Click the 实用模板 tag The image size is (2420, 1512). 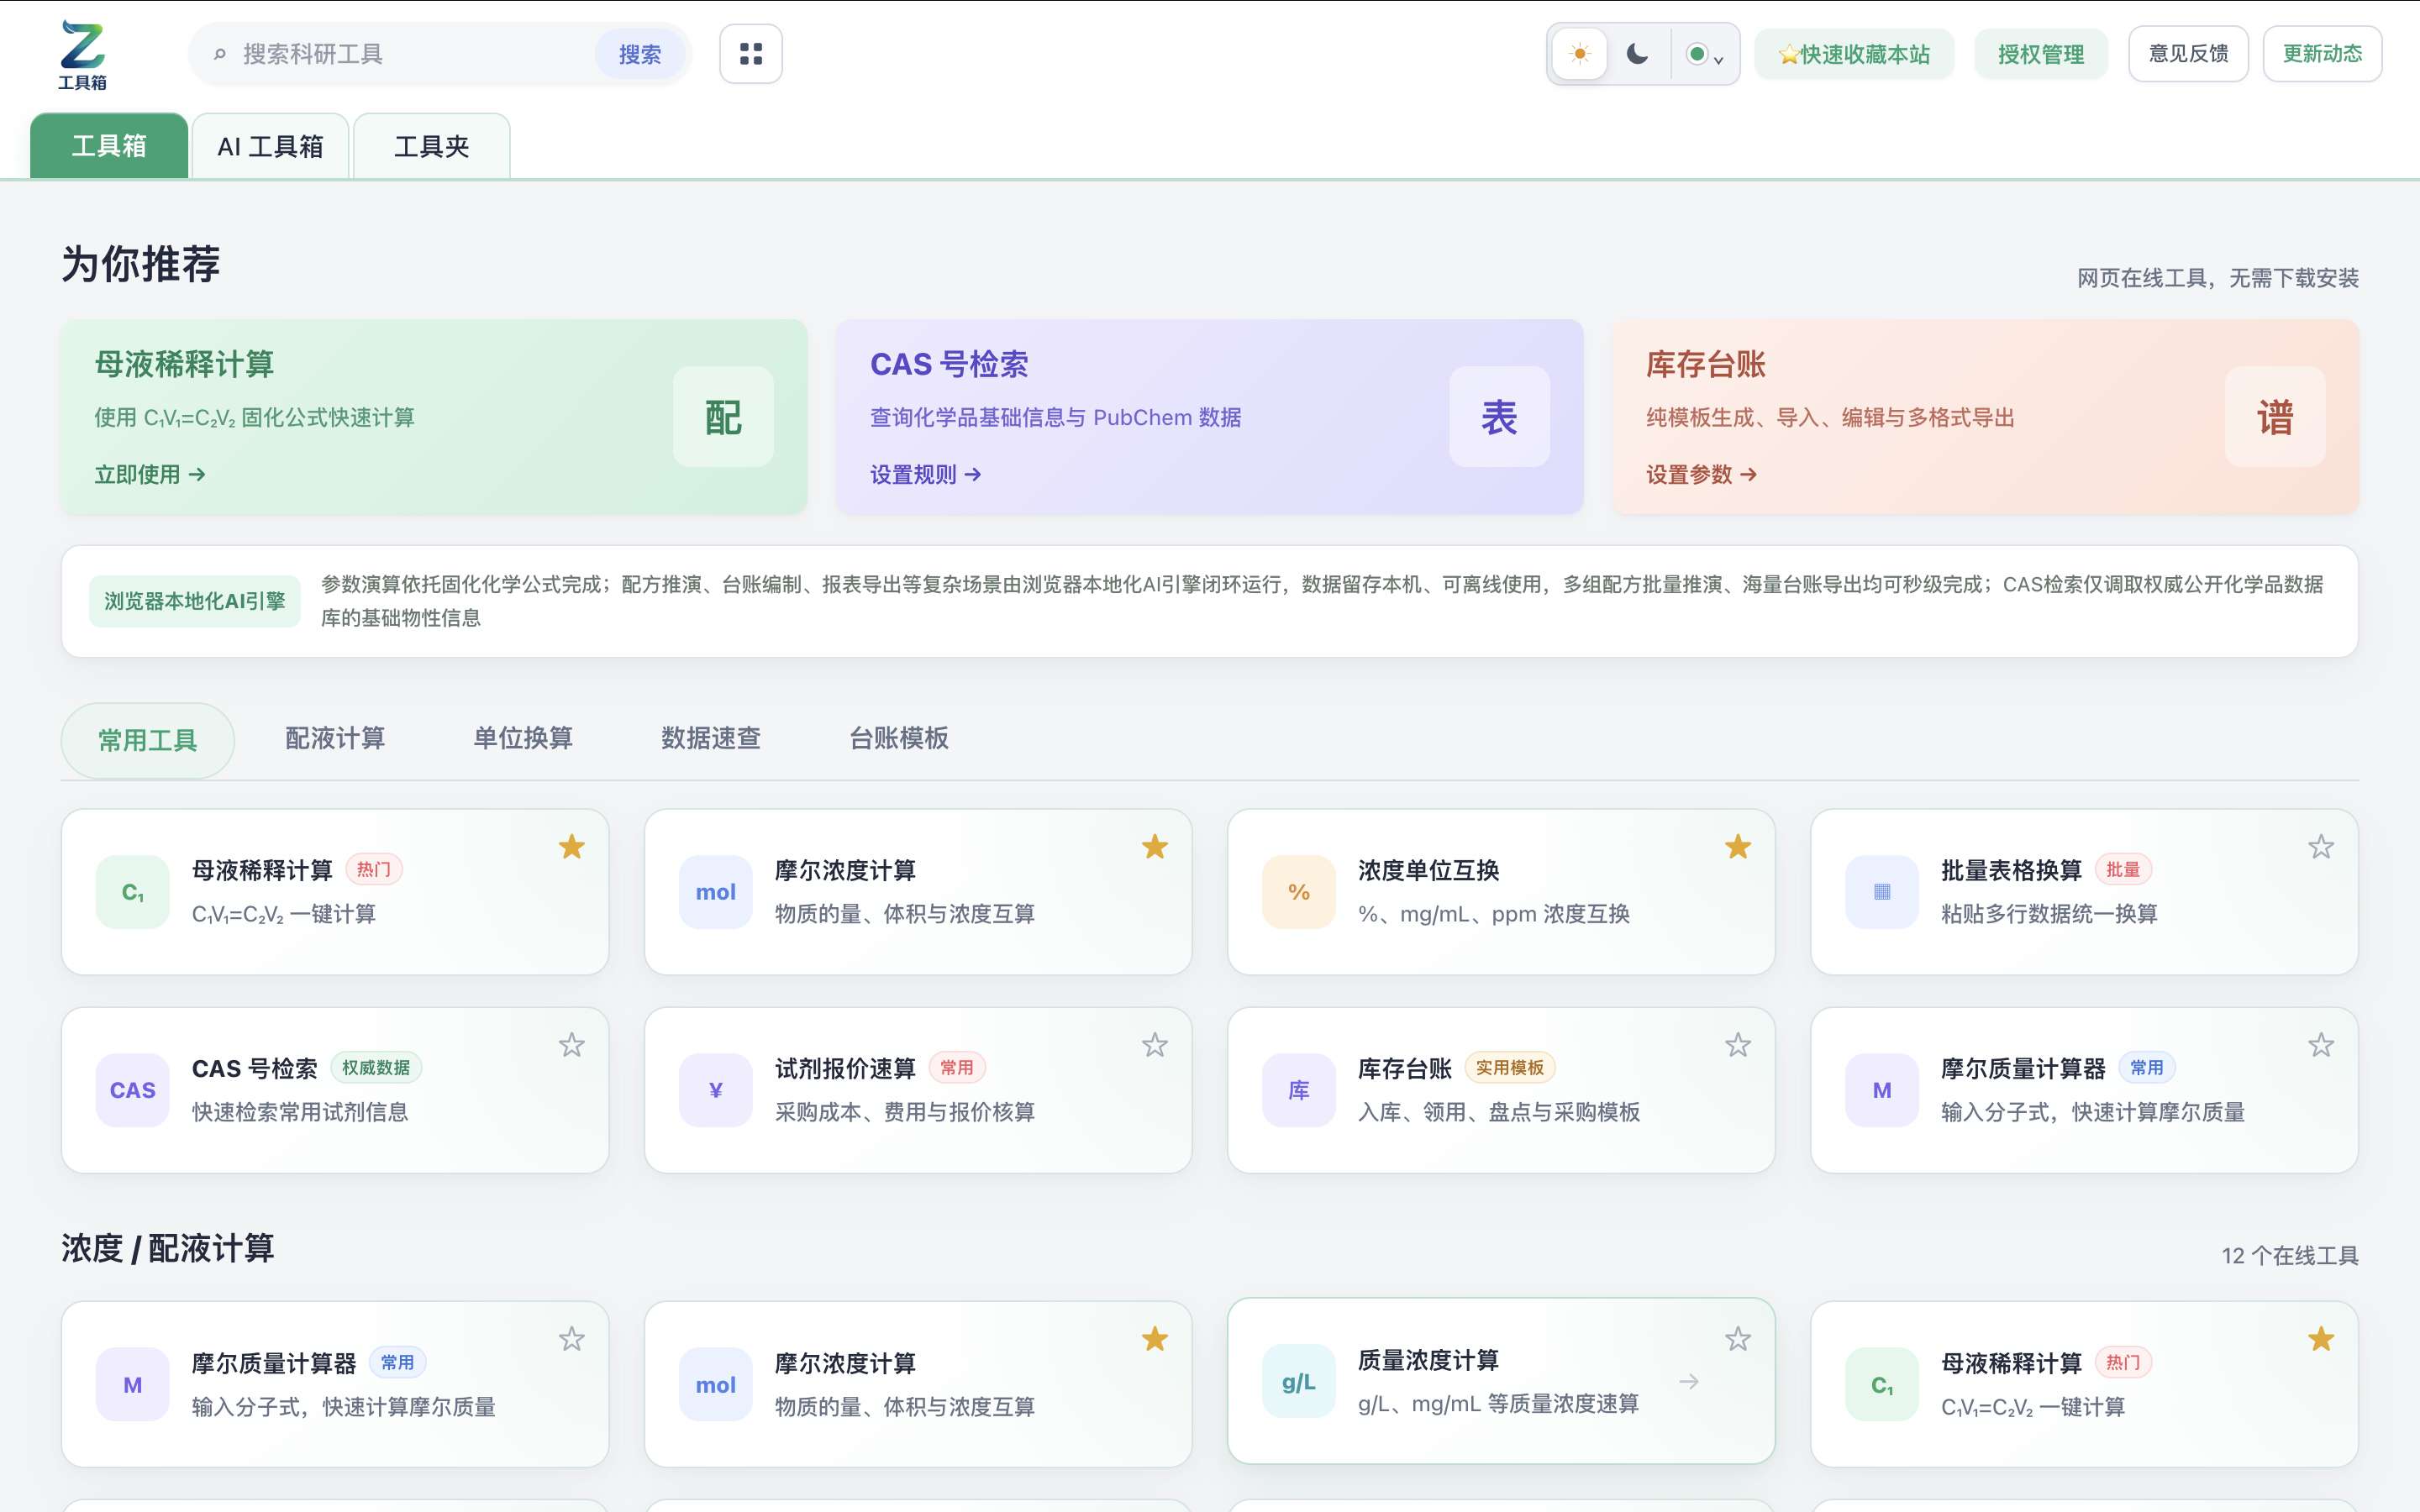click(1510, 1068)
